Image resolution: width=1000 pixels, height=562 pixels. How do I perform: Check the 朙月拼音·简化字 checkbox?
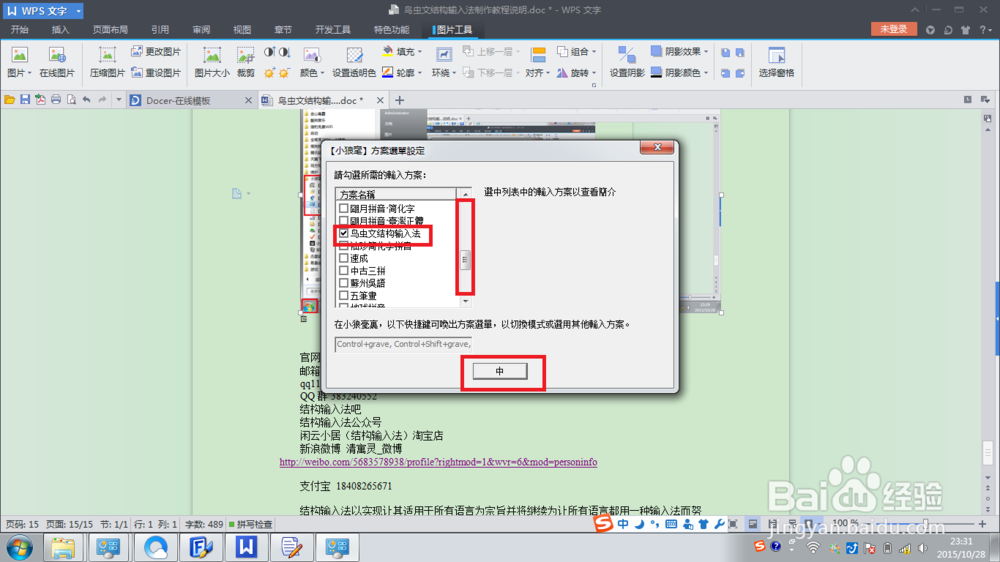tap(344, 208)
